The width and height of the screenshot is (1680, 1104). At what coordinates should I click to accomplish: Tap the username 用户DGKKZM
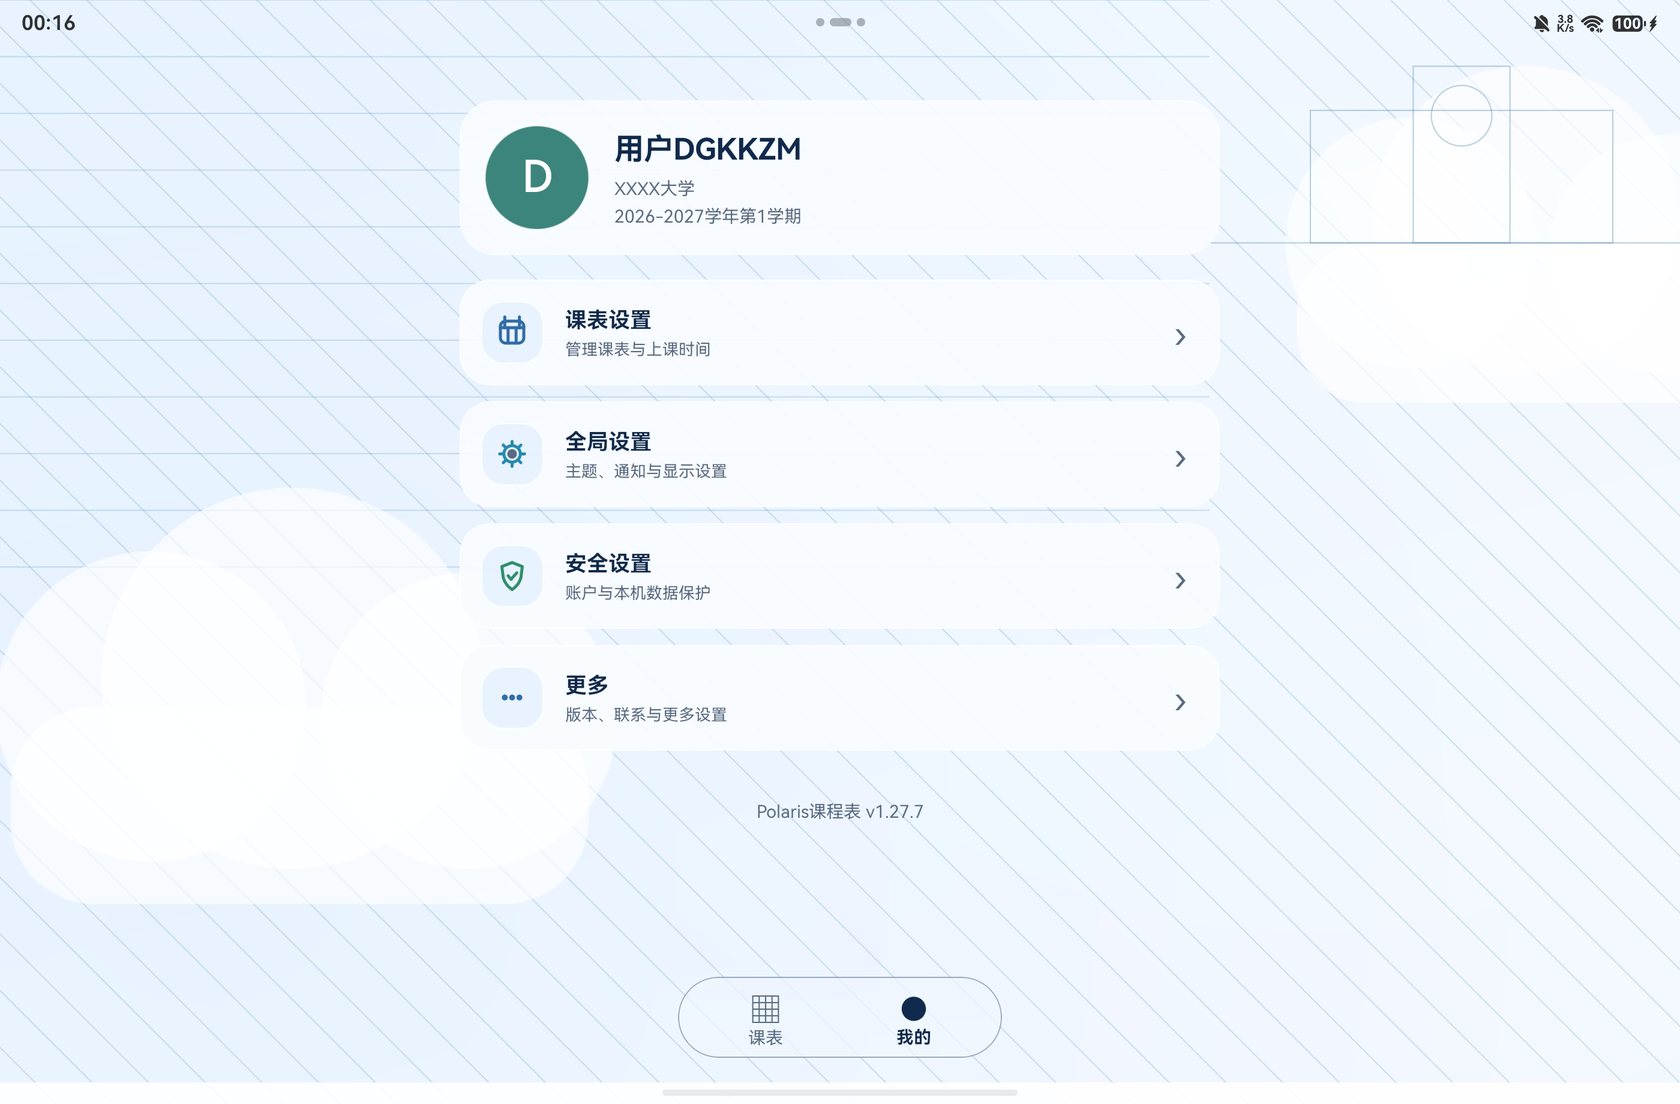click(708, 149)
